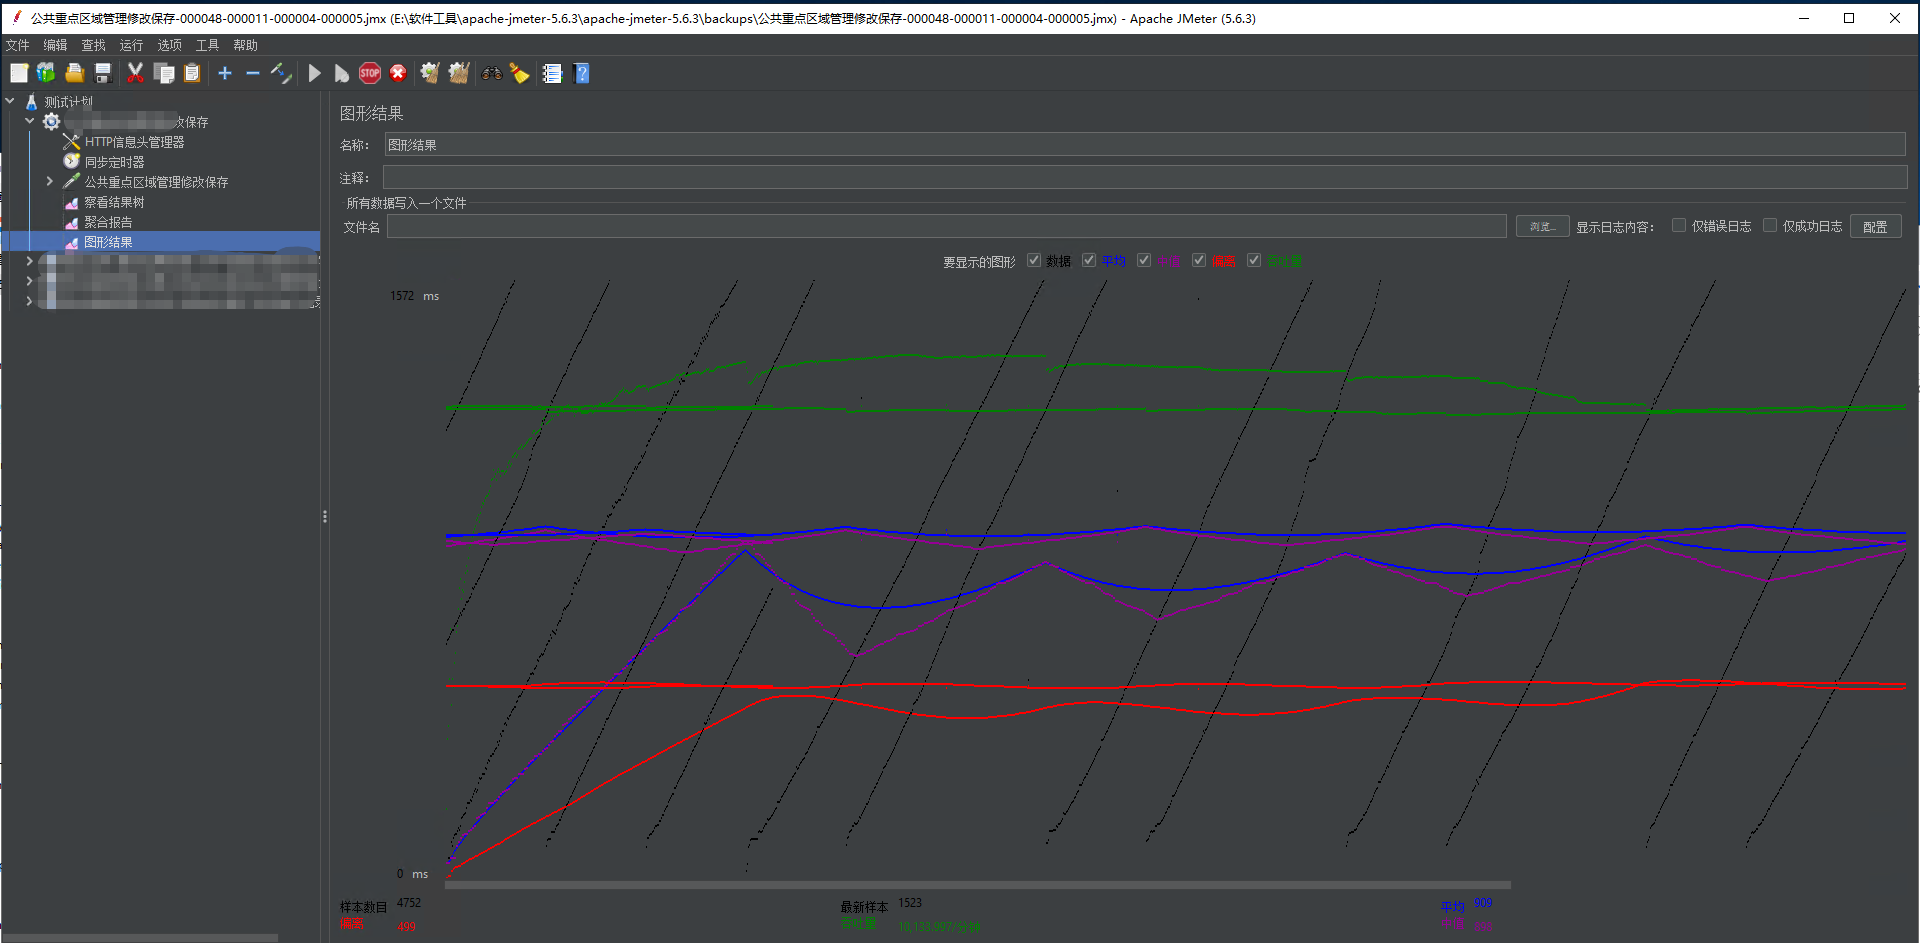Select the thread group gear icon
The width and height of the screenshot is (1920, 943).
tap(52, 121)
